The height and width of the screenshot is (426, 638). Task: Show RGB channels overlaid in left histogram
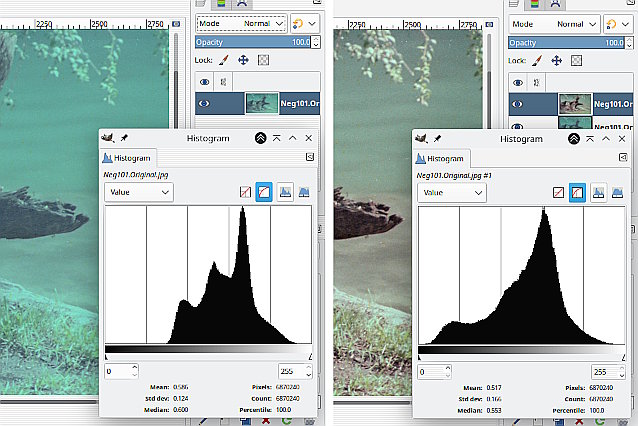tap(285, 192)
